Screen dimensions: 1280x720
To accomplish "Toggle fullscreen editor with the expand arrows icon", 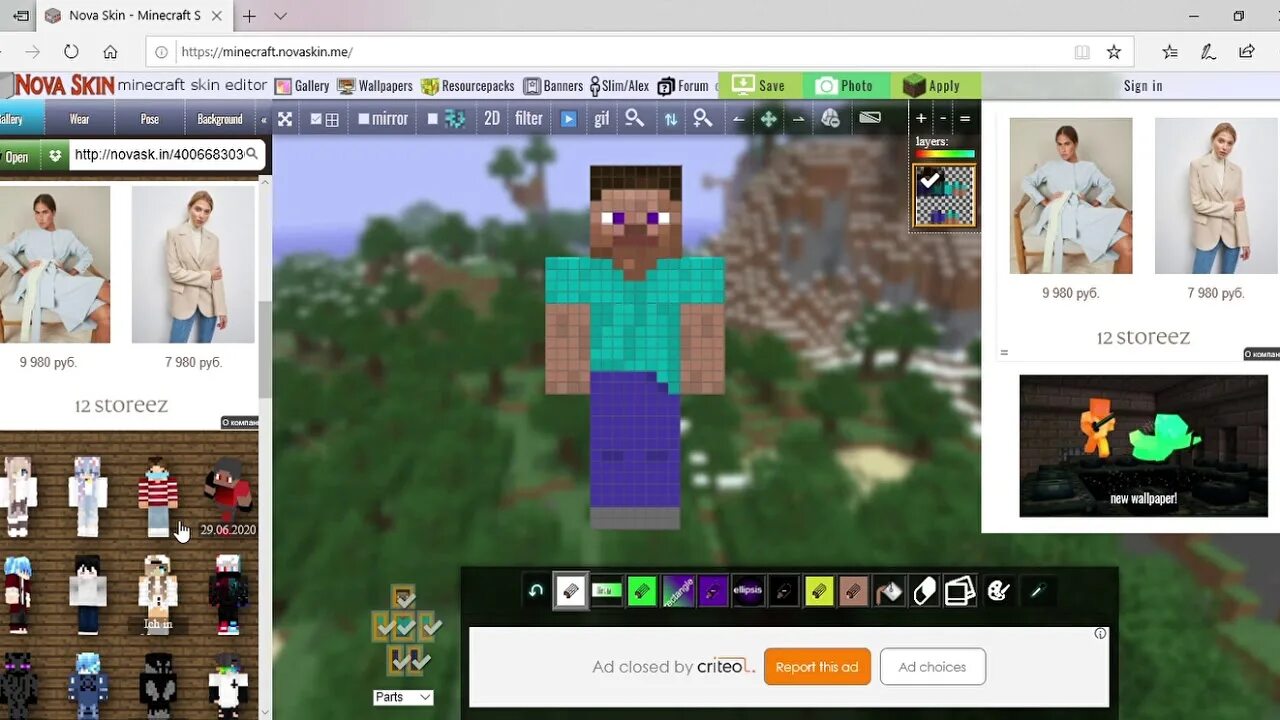I will pos(285,119).
